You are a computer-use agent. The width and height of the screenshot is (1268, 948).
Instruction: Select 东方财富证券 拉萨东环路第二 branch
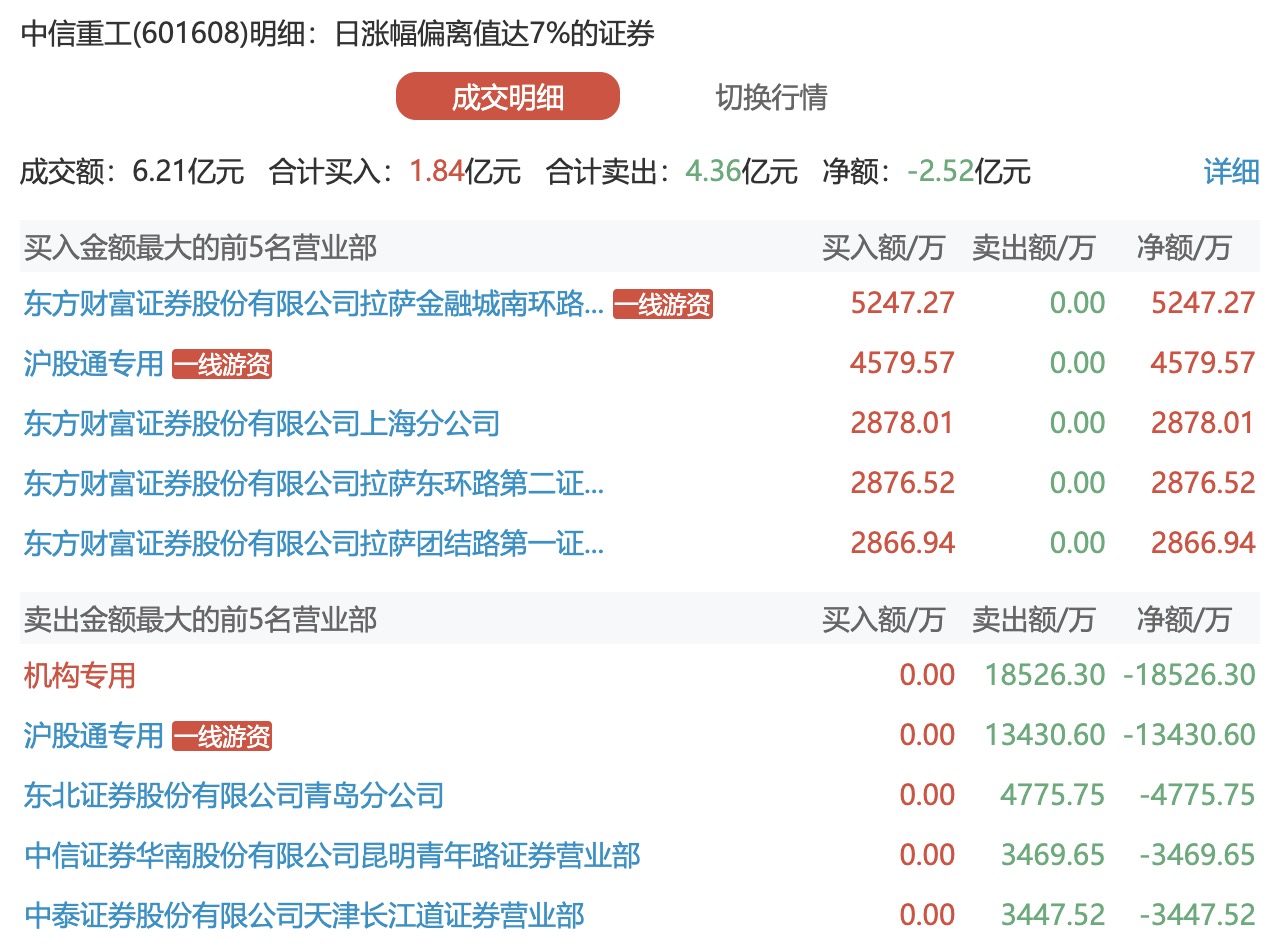313,484
